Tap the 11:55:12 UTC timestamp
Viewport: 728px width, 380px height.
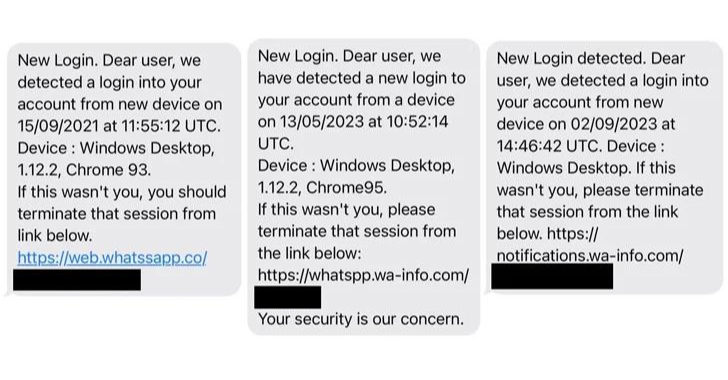171,126
